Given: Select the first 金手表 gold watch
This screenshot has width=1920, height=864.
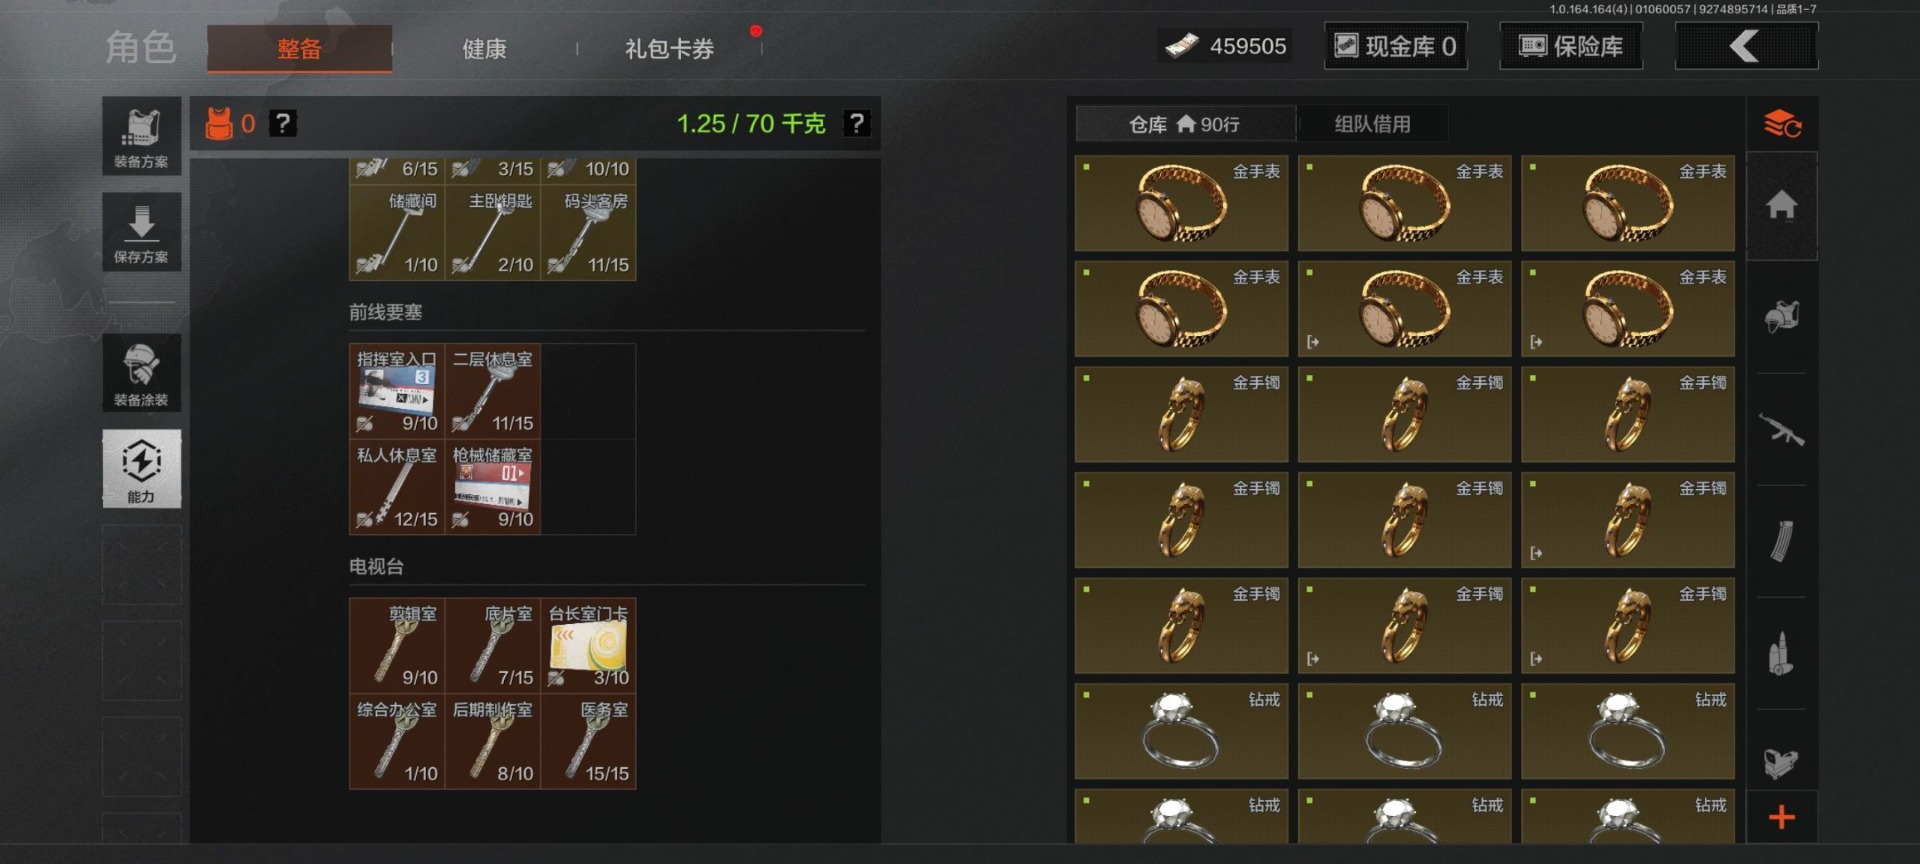Looking at the screenshot, I should (x=1181, y=203).
